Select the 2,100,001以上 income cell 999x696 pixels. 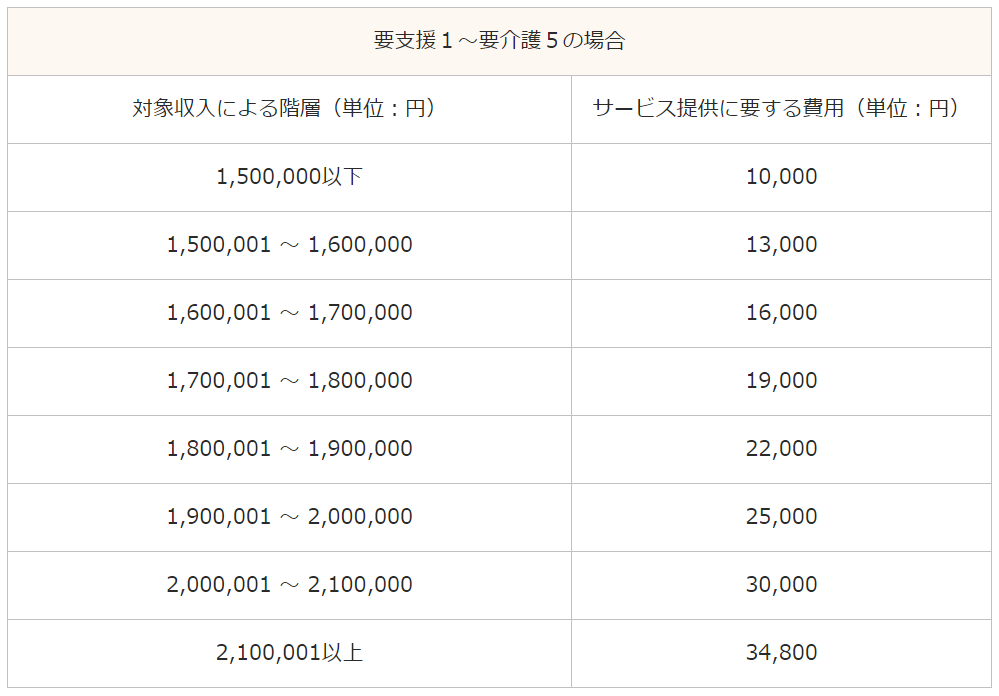pyautogui.click(x=289, y=653)
